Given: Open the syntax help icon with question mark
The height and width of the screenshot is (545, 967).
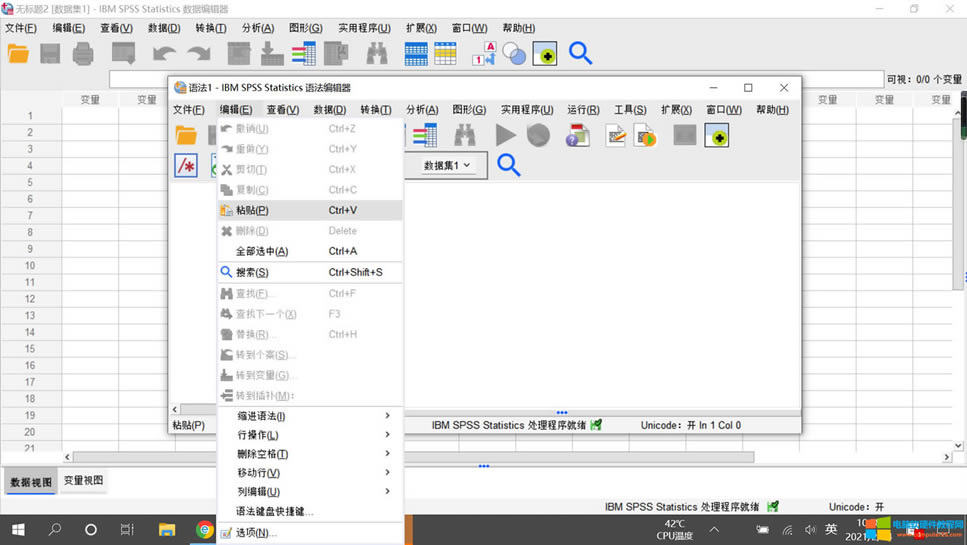Looking at the screenshot, I should 578,135.
